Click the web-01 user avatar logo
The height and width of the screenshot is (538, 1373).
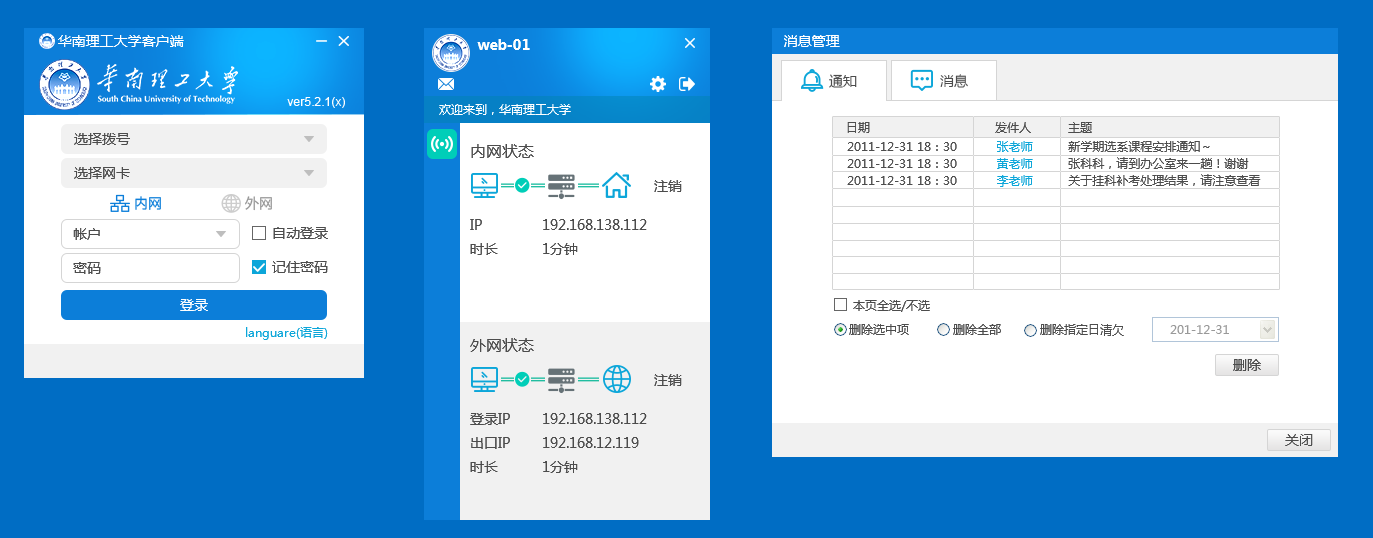click(451, 52)
